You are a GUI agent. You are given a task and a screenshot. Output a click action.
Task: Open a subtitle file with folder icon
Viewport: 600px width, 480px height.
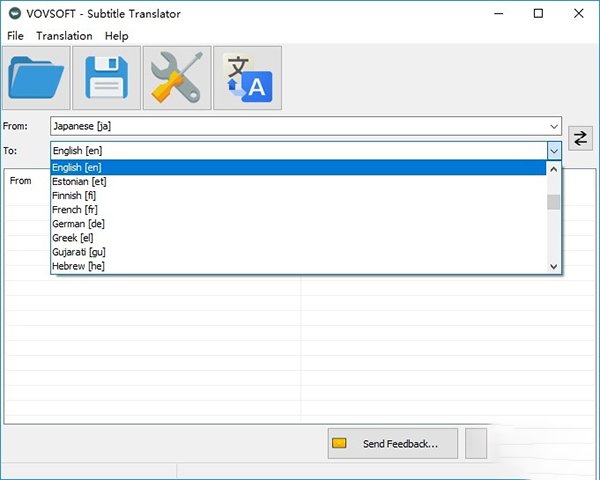click(36, 78)
